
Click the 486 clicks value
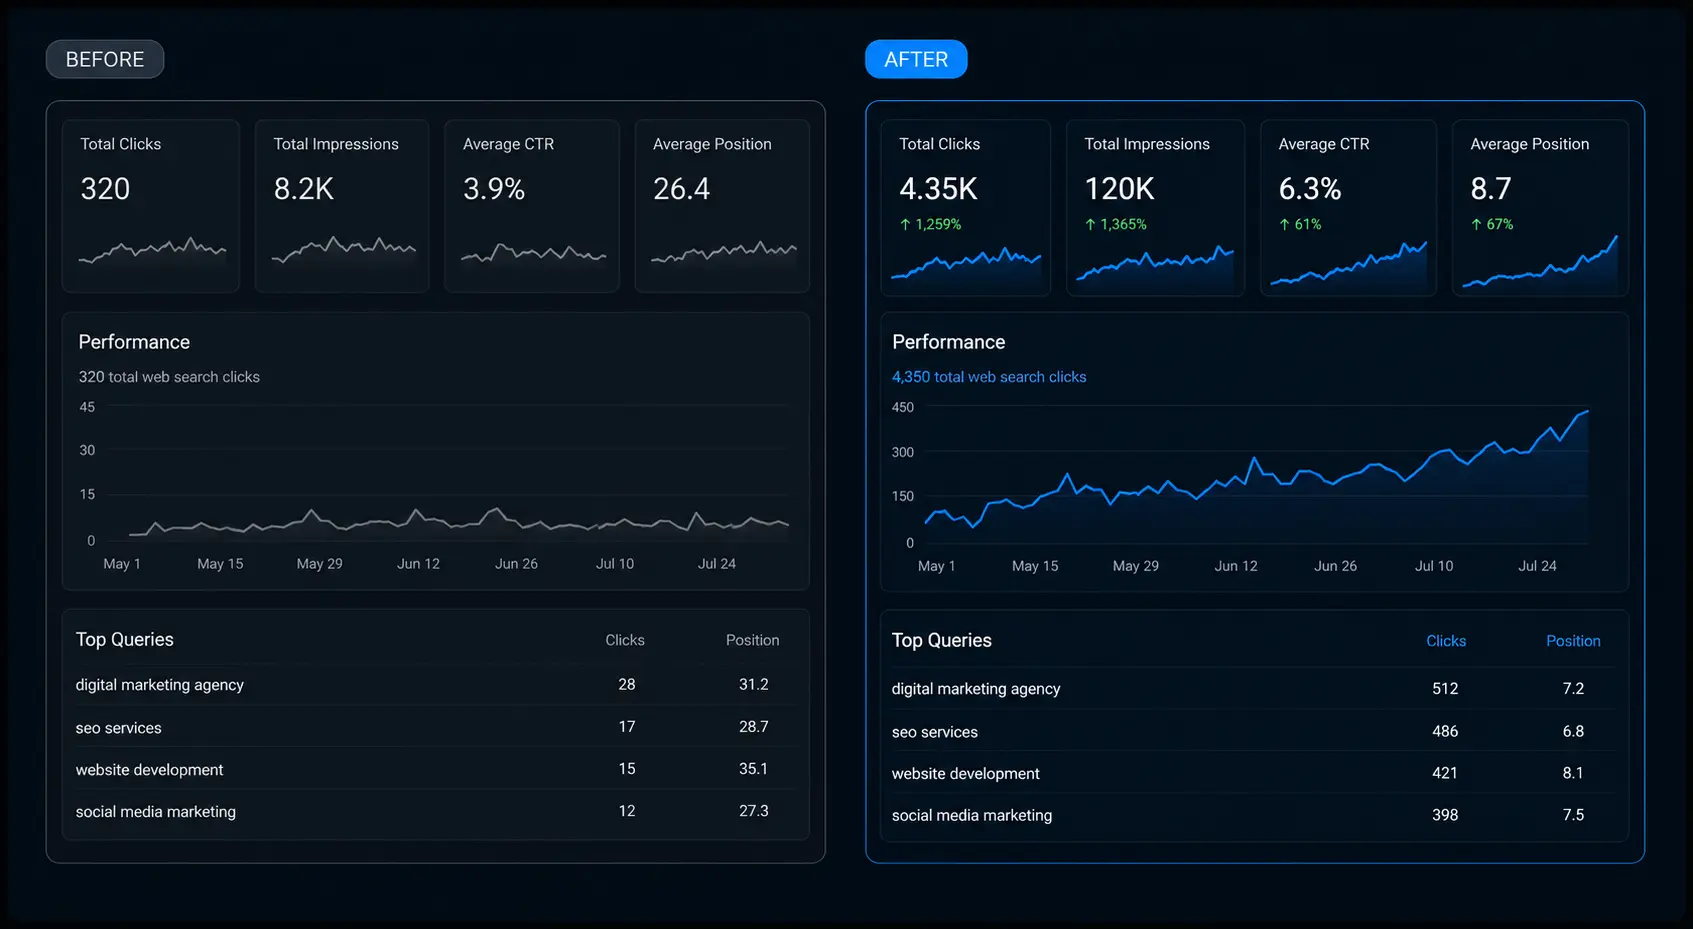[x=1445, y=731]
